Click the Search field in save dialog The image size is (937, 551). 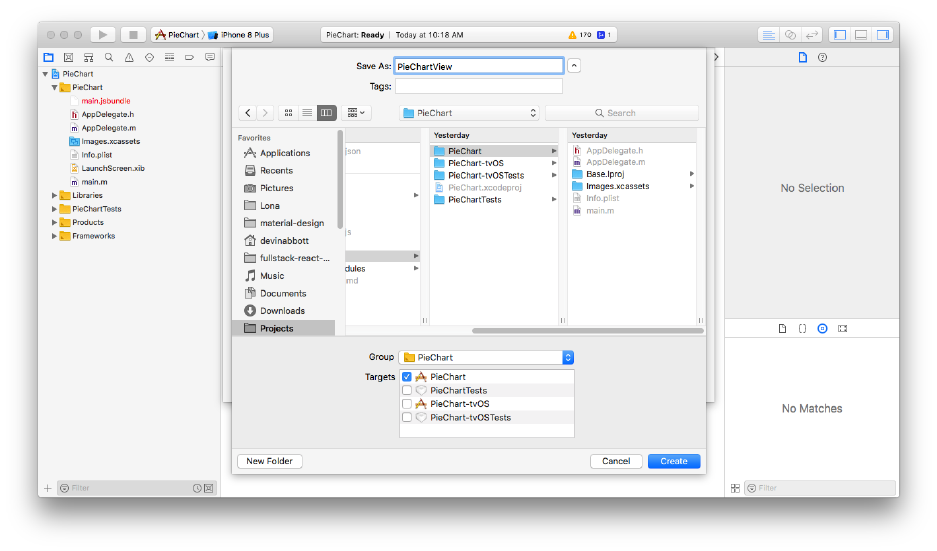[621, 113]
